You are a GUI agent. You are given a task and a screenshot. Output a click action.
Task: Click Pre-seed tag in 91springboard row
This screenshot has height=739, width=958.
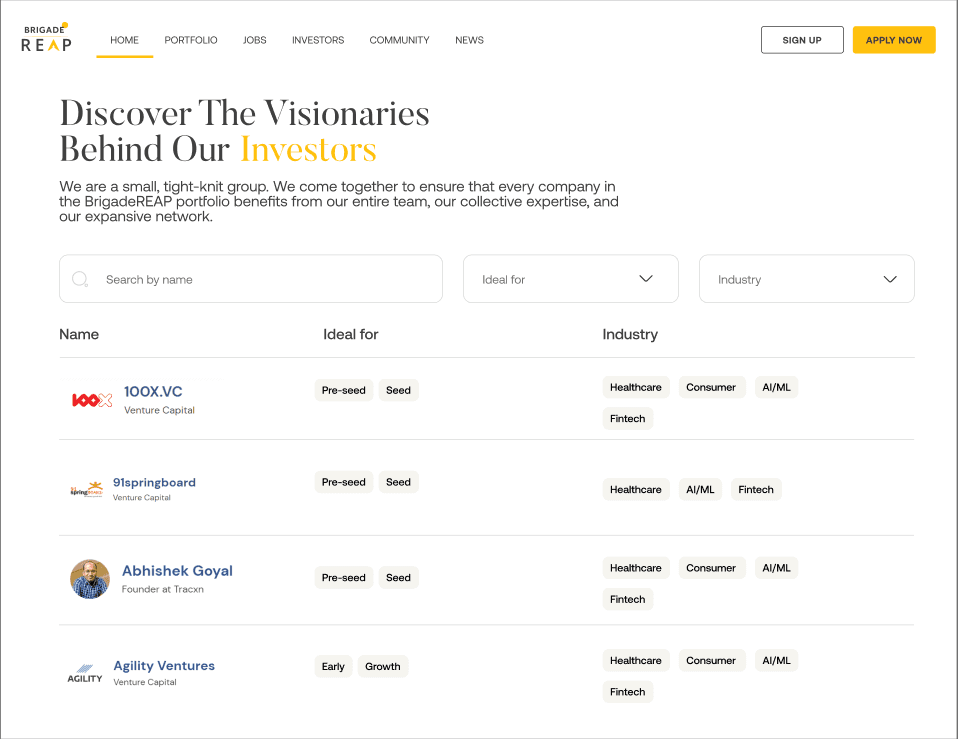coord(344,482)
